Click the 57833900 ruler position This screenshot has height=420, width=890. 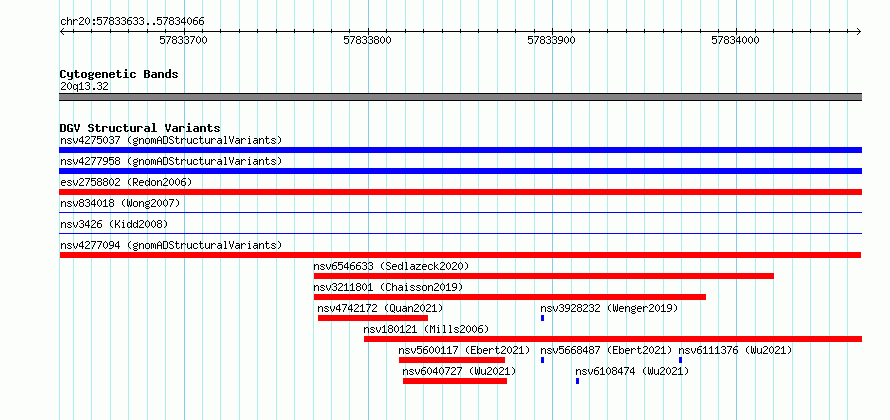pos(552,40)
